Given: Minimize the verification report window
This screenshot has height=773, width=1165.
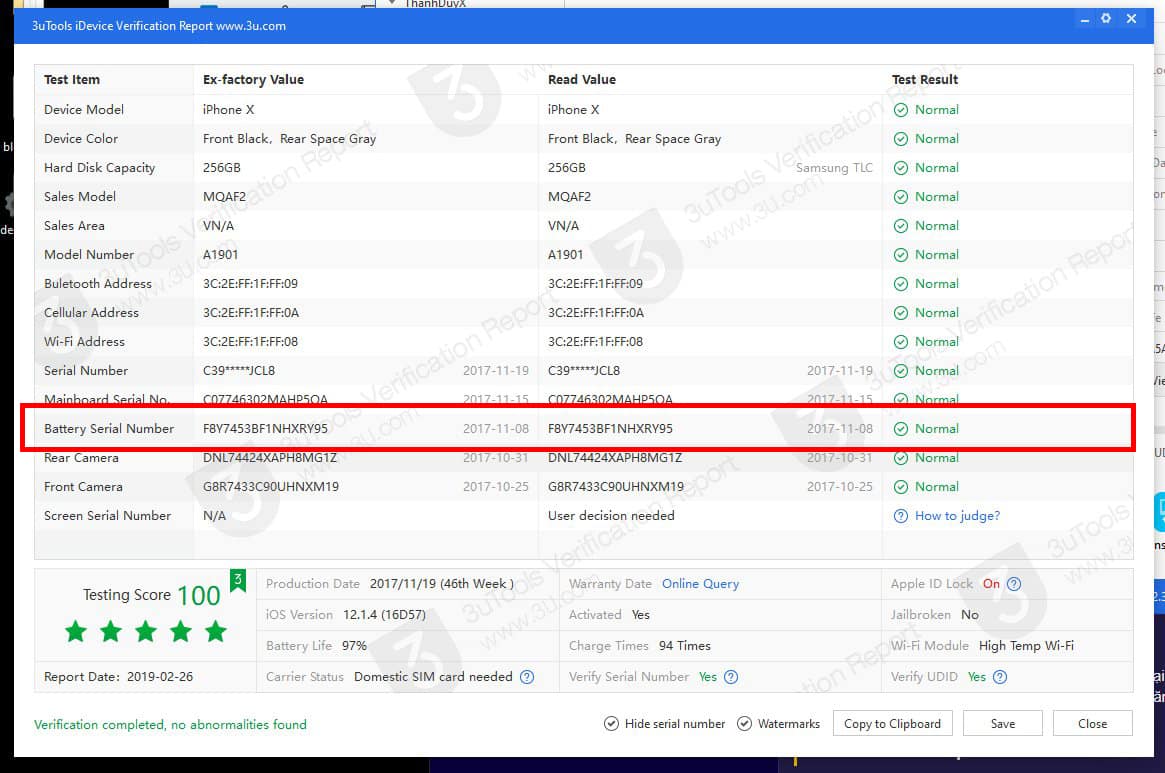Looking at the screenshot, I should tap(1083, 19).
